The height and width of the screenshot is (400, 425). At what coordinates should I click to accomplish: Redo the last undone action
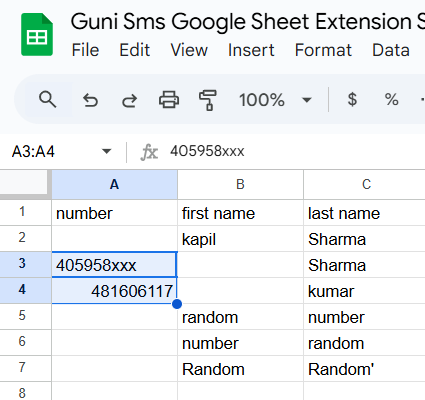pyautogui.click(x=129, y=100)
